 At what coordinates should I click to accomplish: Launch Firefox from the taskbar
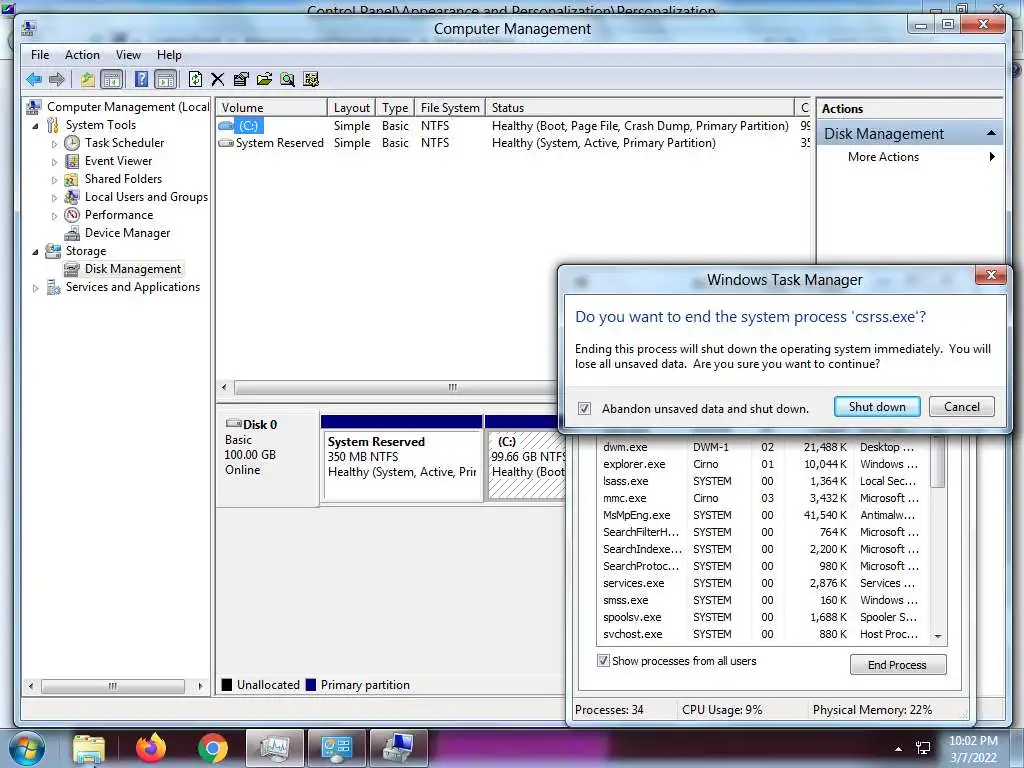tap(151, 748)
